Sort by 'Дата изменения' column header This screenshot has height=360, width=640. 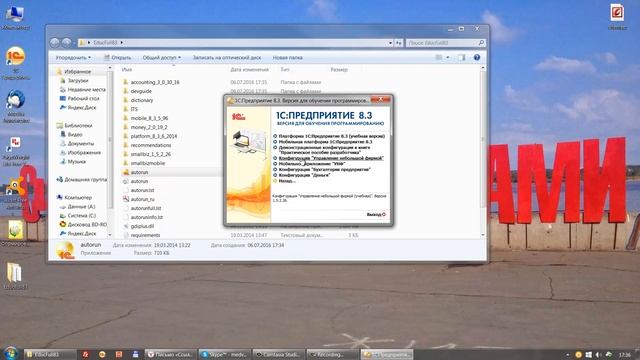click(x=249, y=70)
